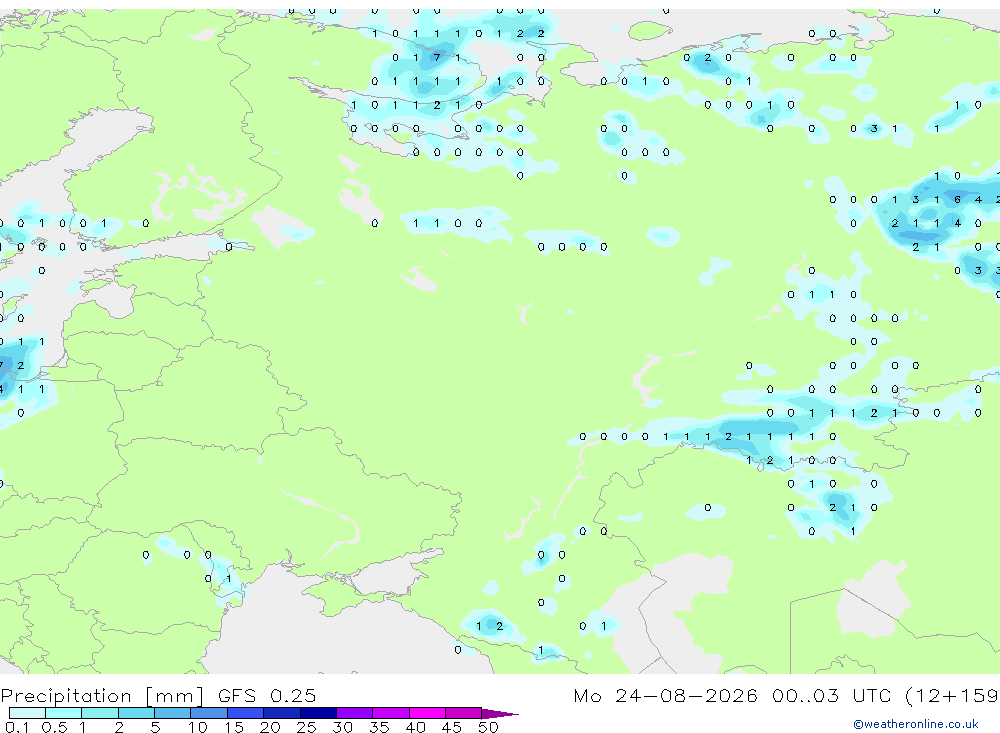Click the "25" legend scale label
The image size is (1000, 733).
[306, 727]
